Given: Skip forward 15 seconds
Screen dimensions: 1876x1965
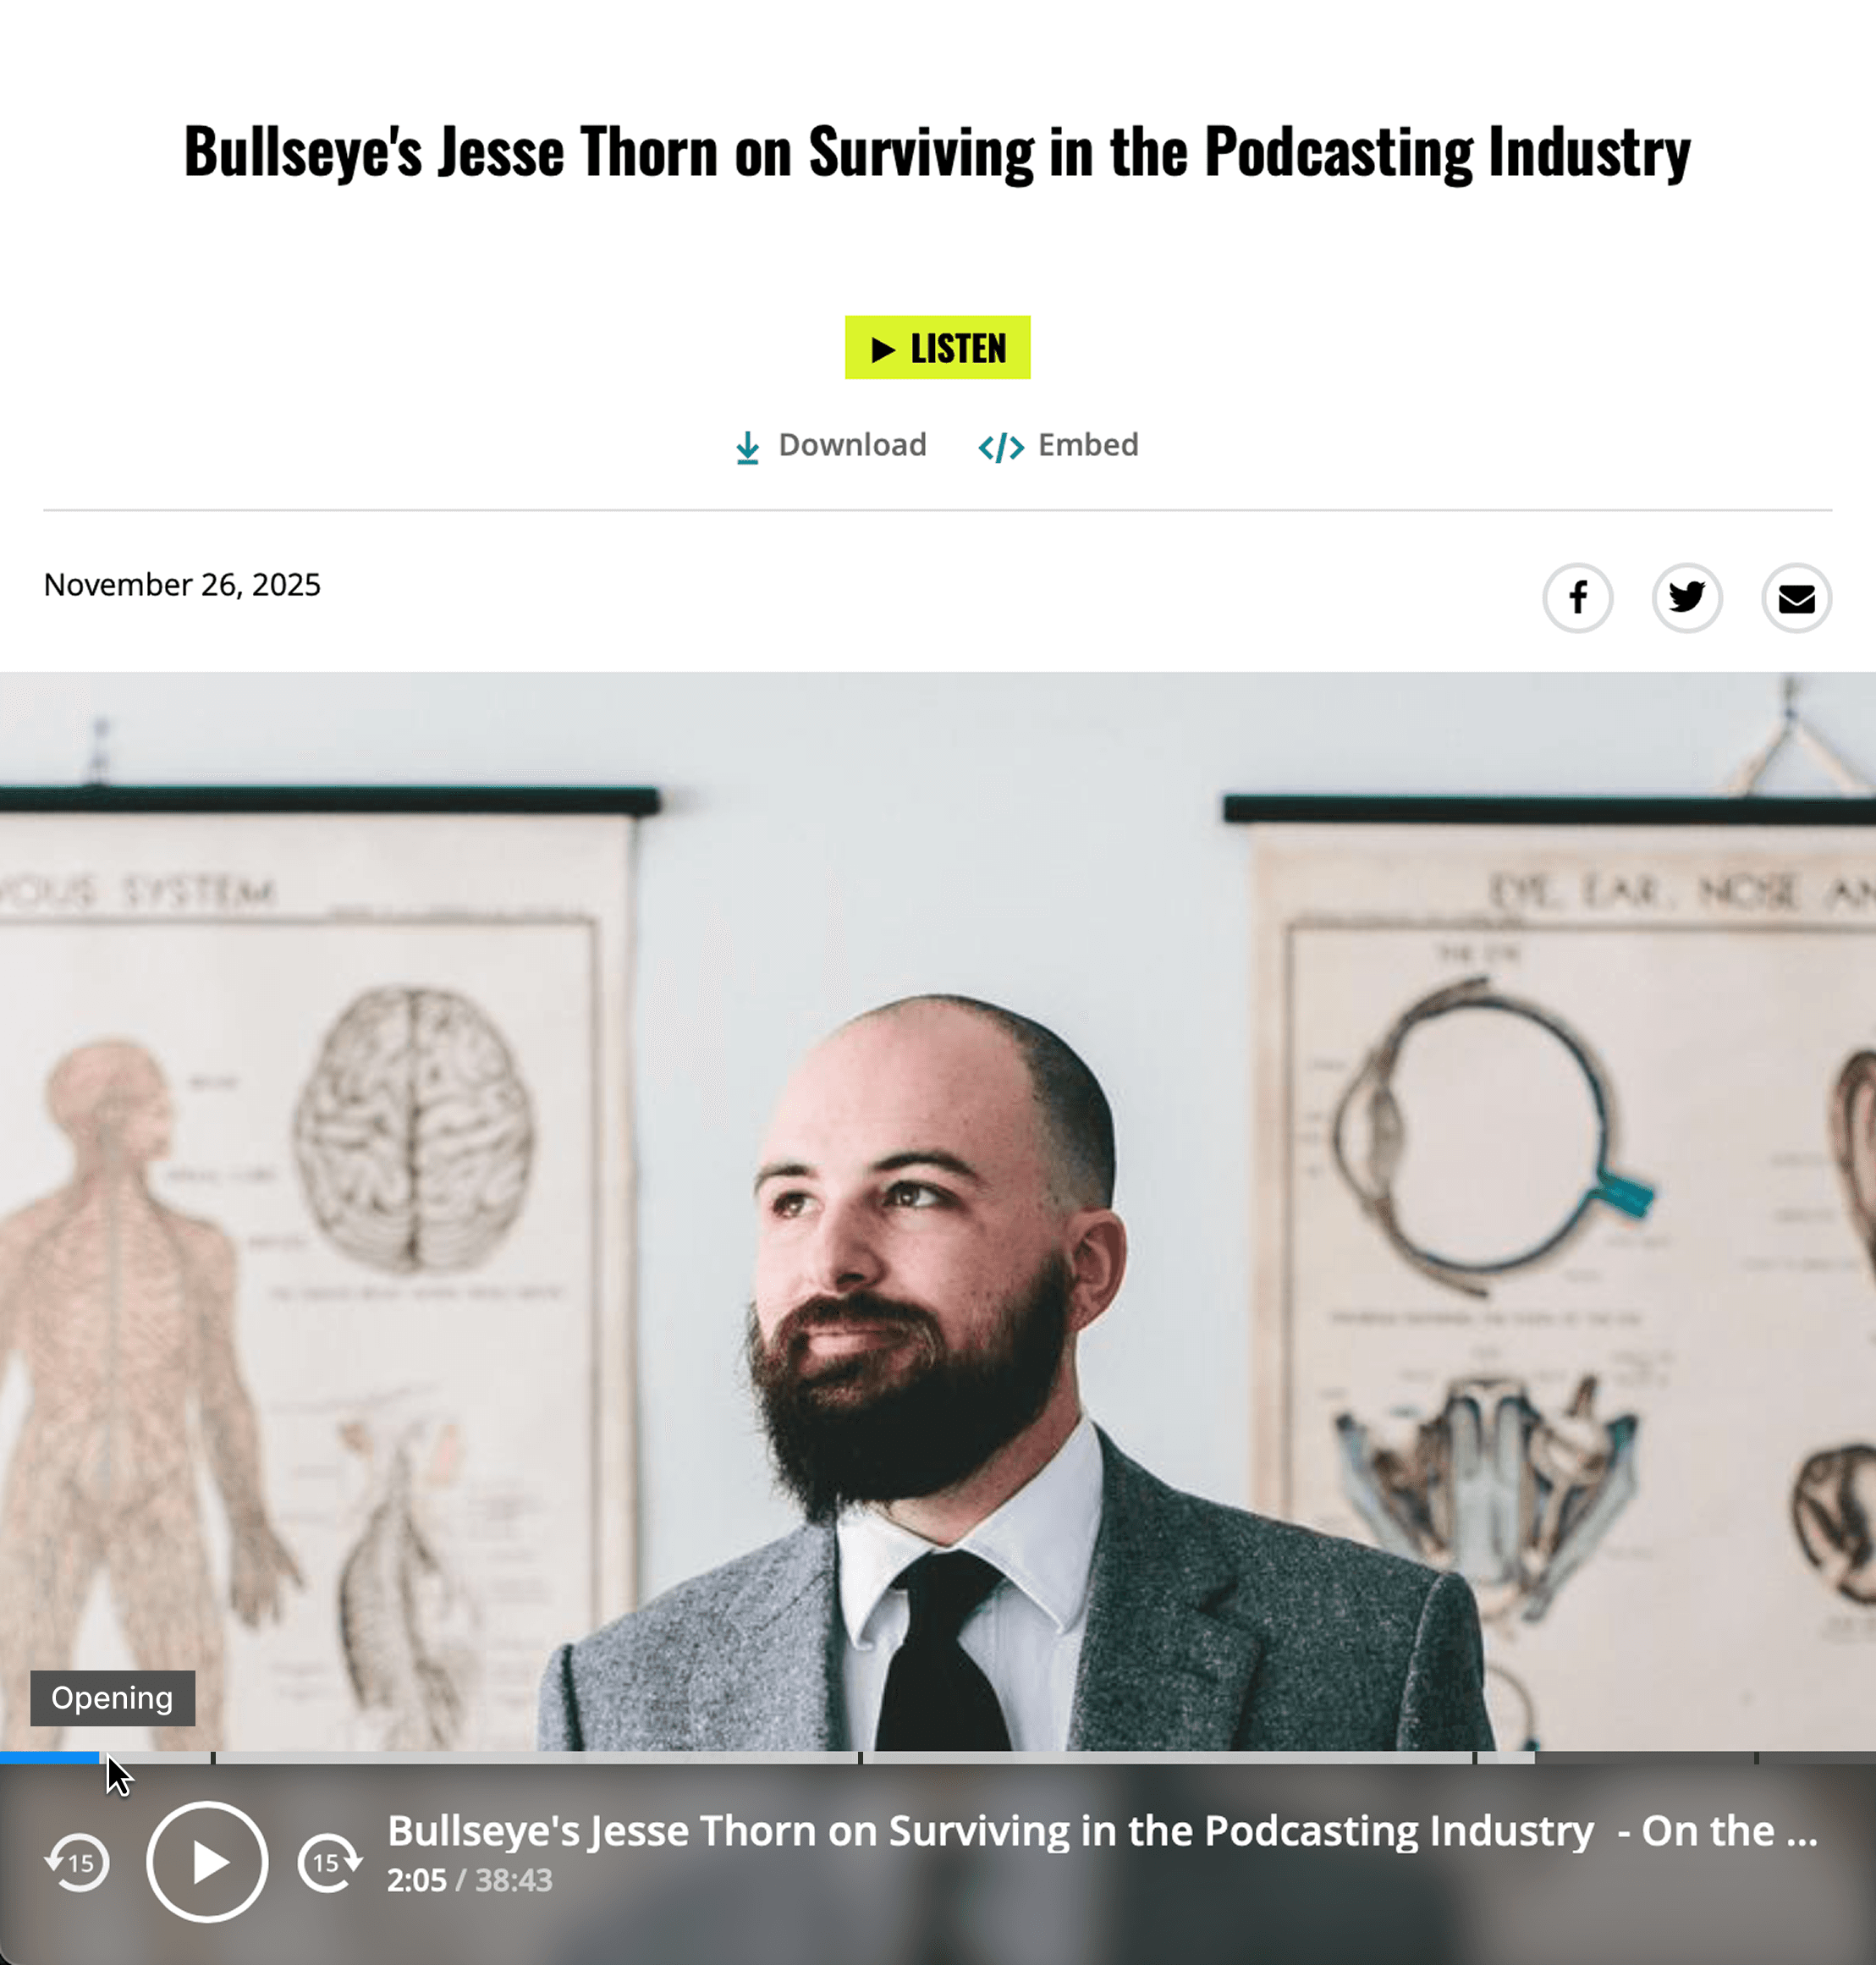Looking at the screenshot, I should pyautogui.click(x=329, y=1862).
